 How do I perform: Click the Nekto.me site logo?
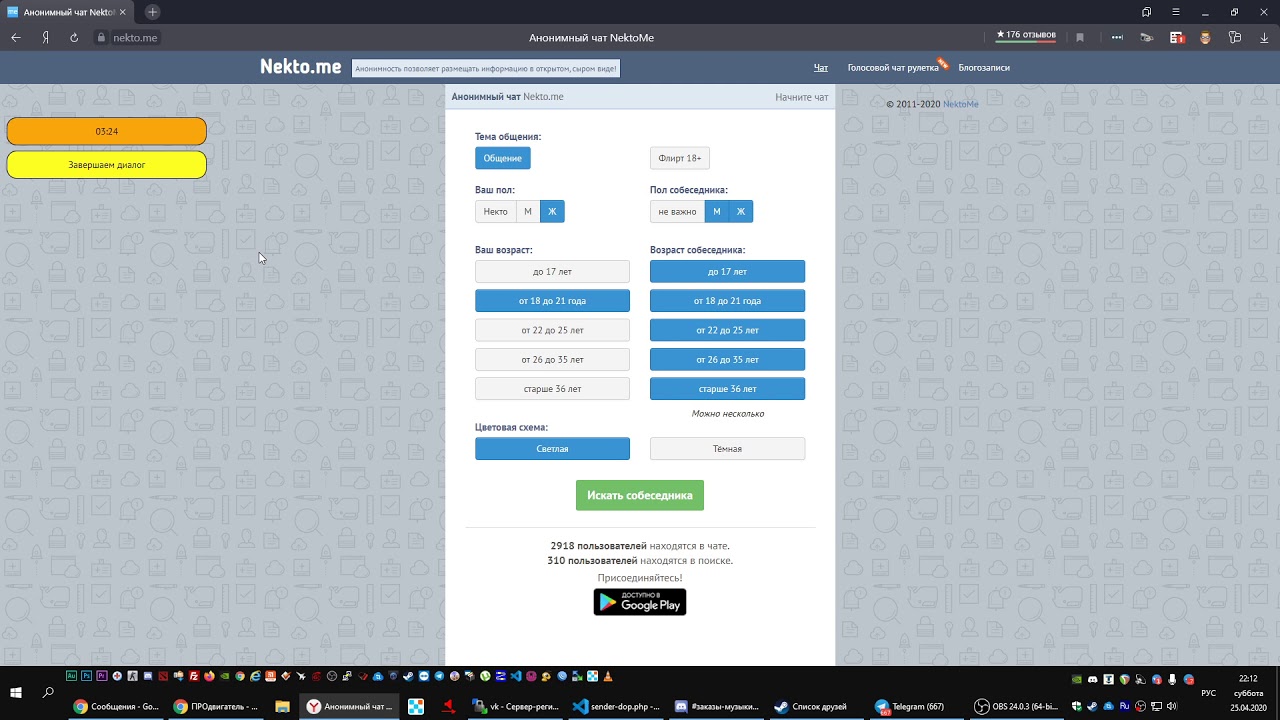pos(301,67)
